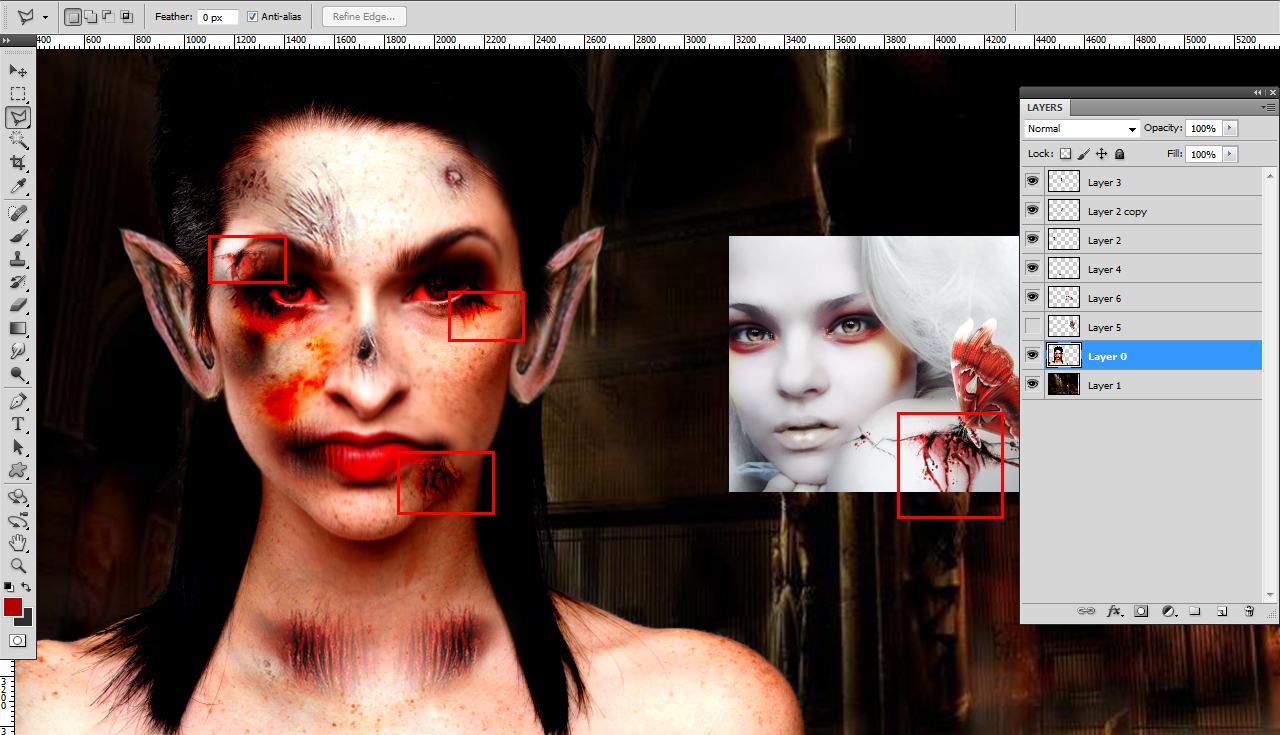Show Layer 5 visibility
1280x735 pixels.
pyautogui.click(x=1032, y=327)
